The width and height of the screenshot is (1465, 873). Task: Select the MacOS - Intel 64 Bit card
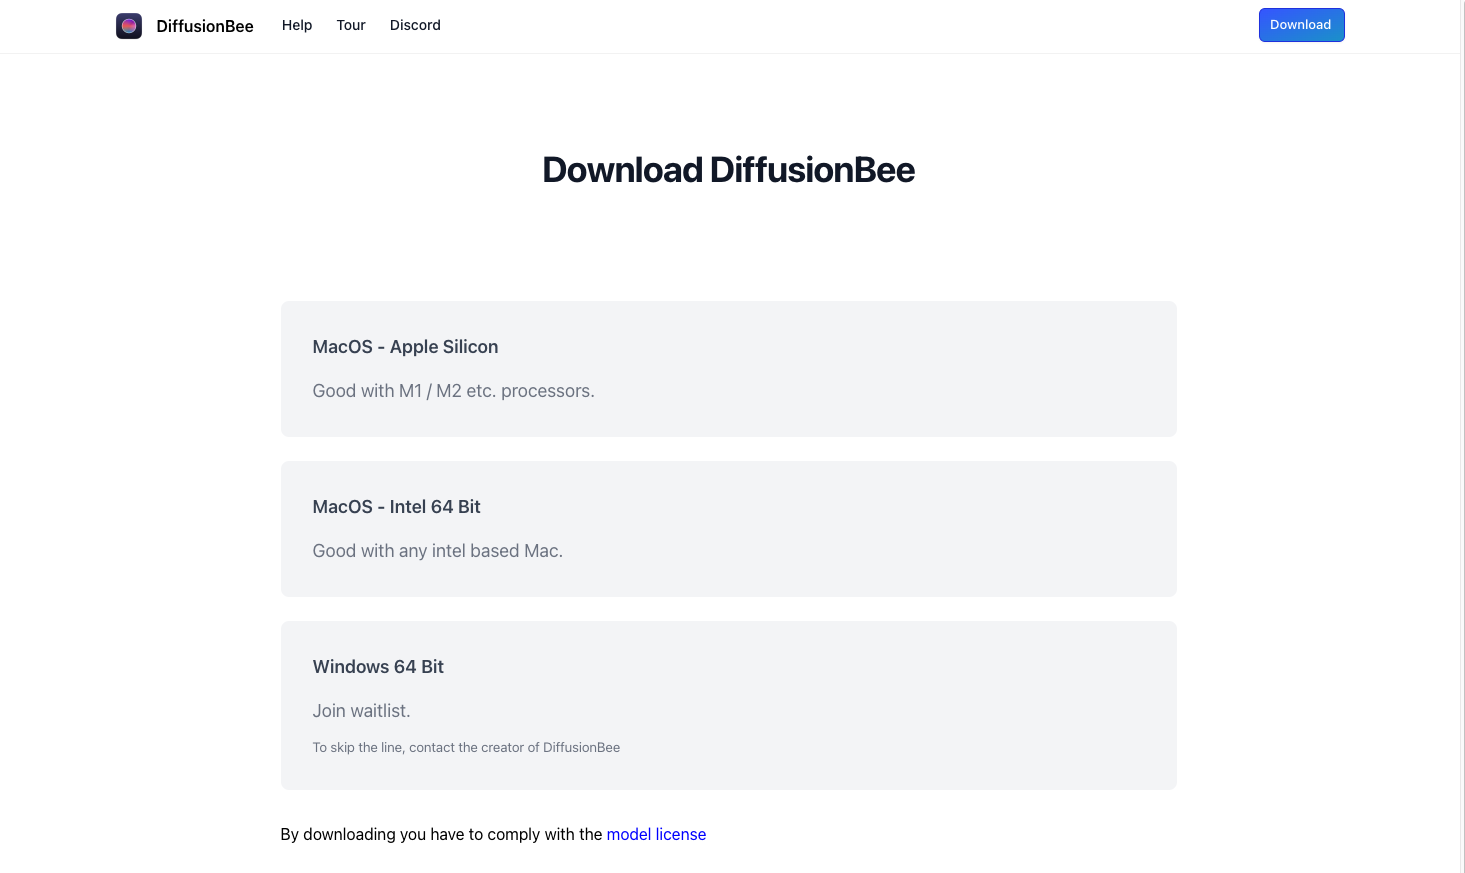(x=728, y=529)
